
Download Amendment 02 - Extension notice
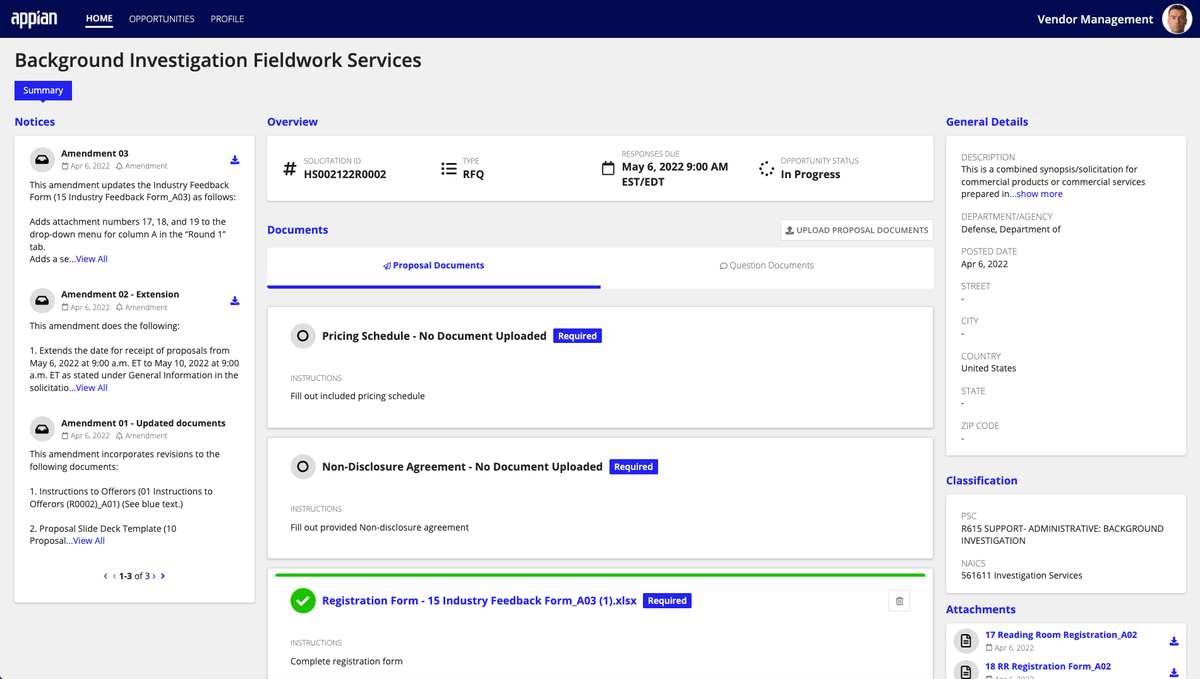pyautogui.click(x=235, y=300)
